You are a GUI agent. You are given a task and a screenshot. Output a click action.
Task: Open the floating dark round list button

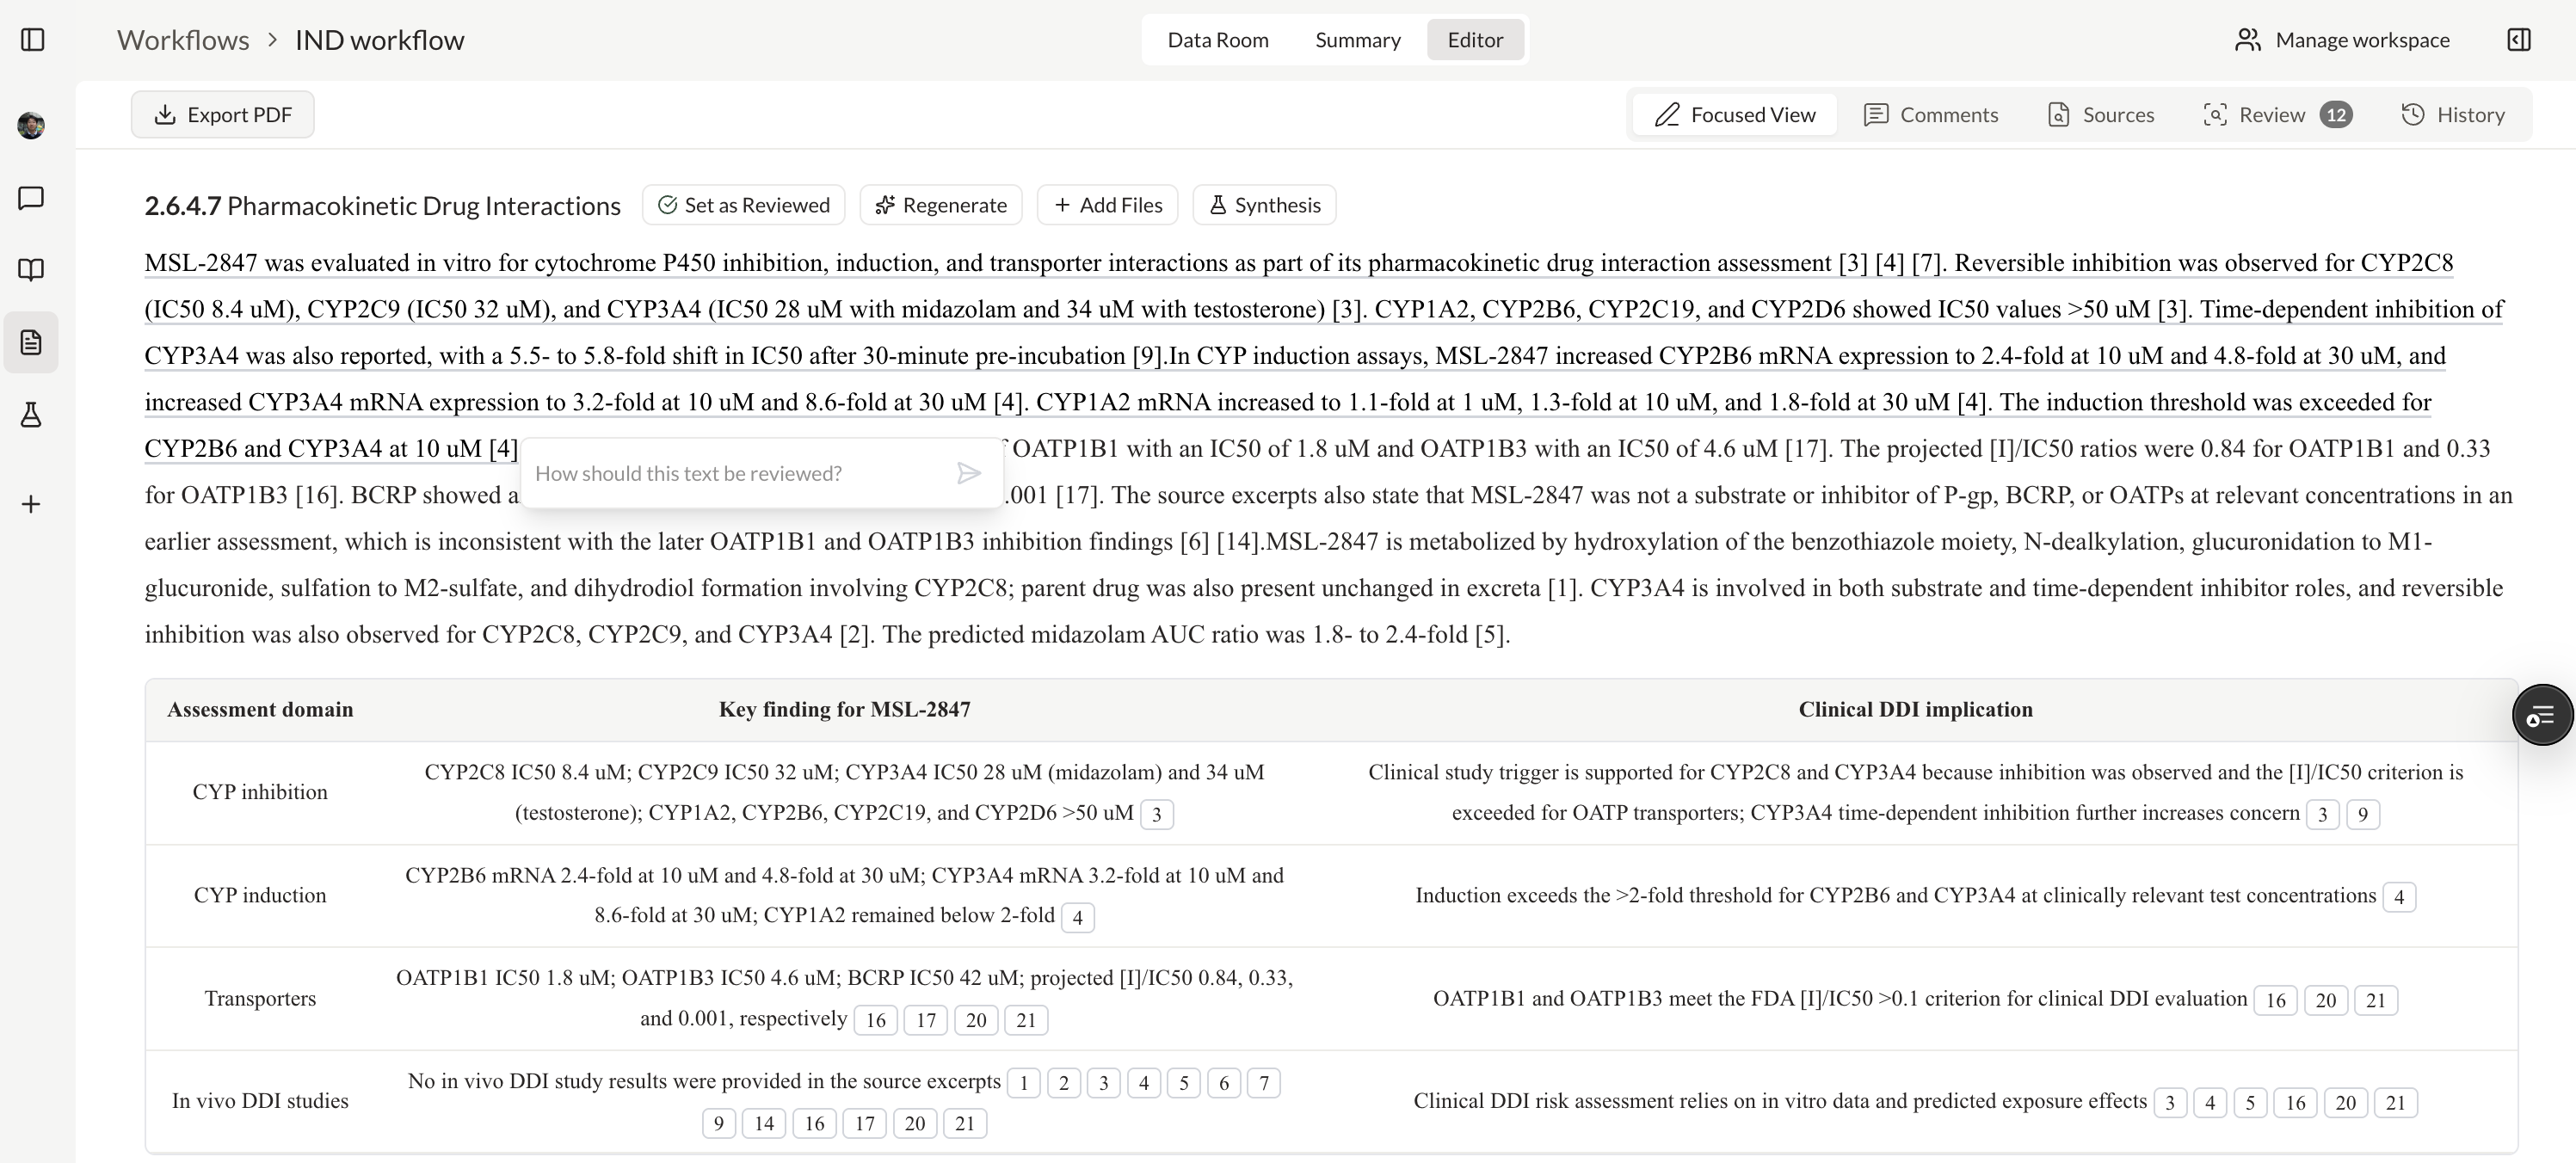click(x=2542, y=715)
